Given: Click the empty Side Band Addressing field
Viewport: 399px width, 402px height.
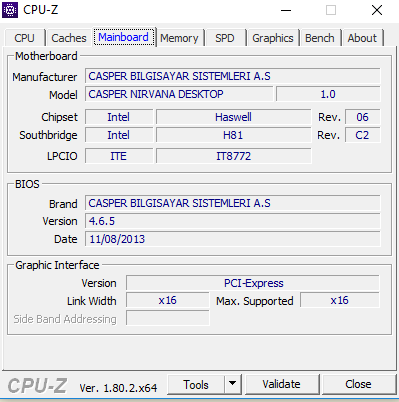Looking at the screenshot, I should pos(168,318).
